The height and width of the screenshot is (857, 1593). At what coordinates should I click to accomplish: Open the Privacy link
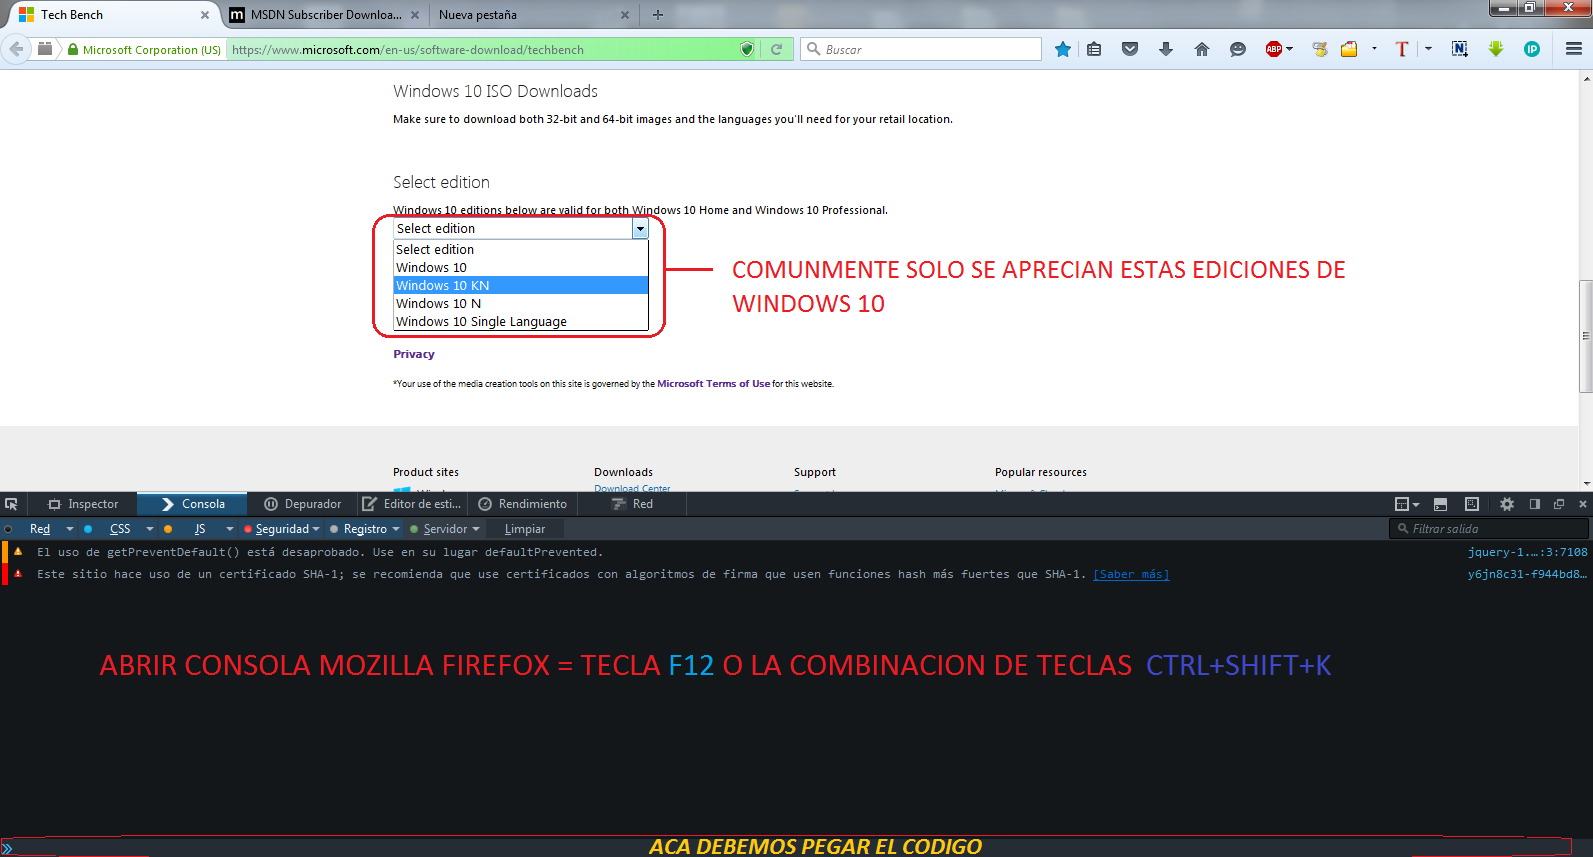point(414,354)
